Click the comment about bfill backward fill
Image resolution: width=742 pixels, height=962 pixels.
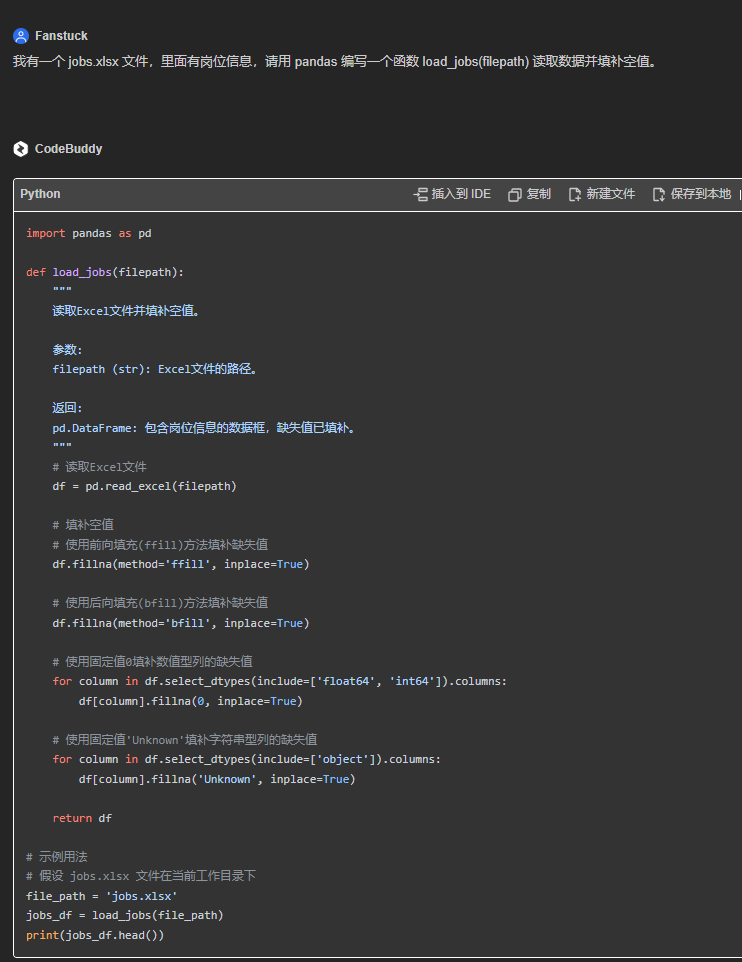click(160, 603)
